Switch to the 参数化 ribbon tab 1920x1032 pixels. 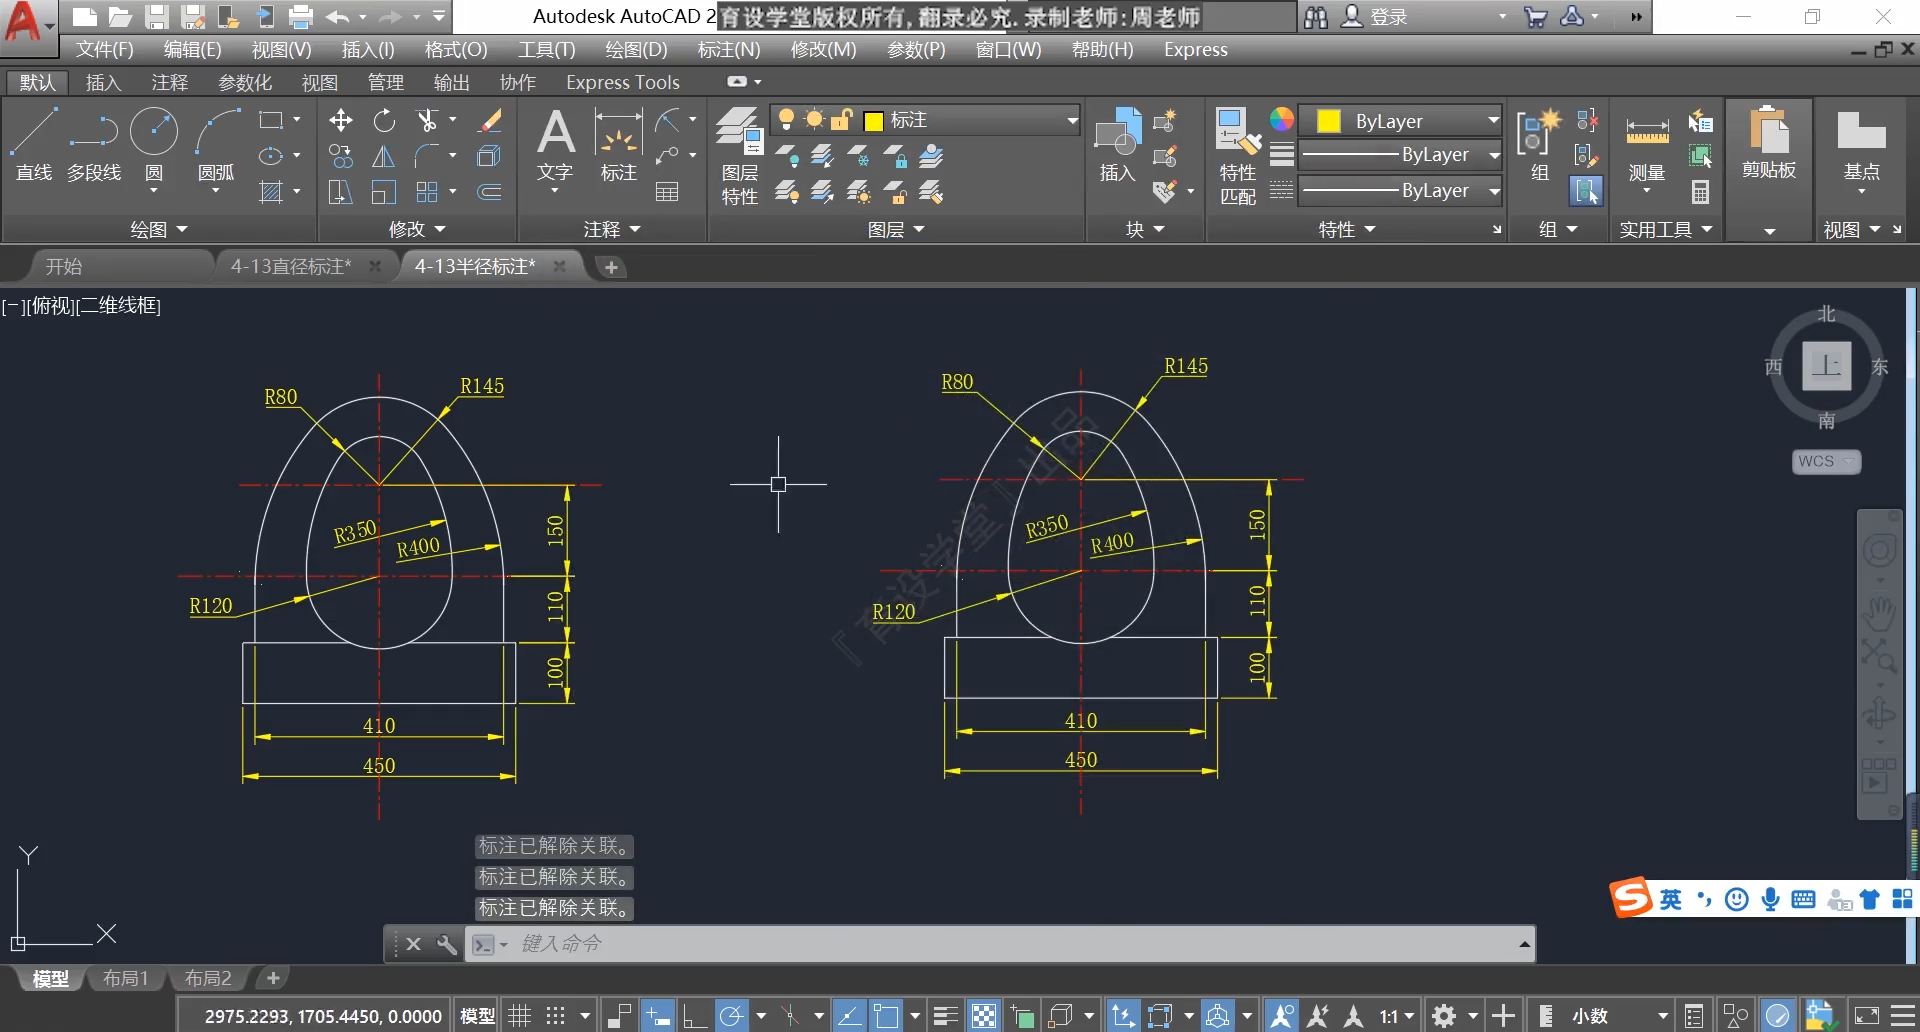tap(245, 82)
